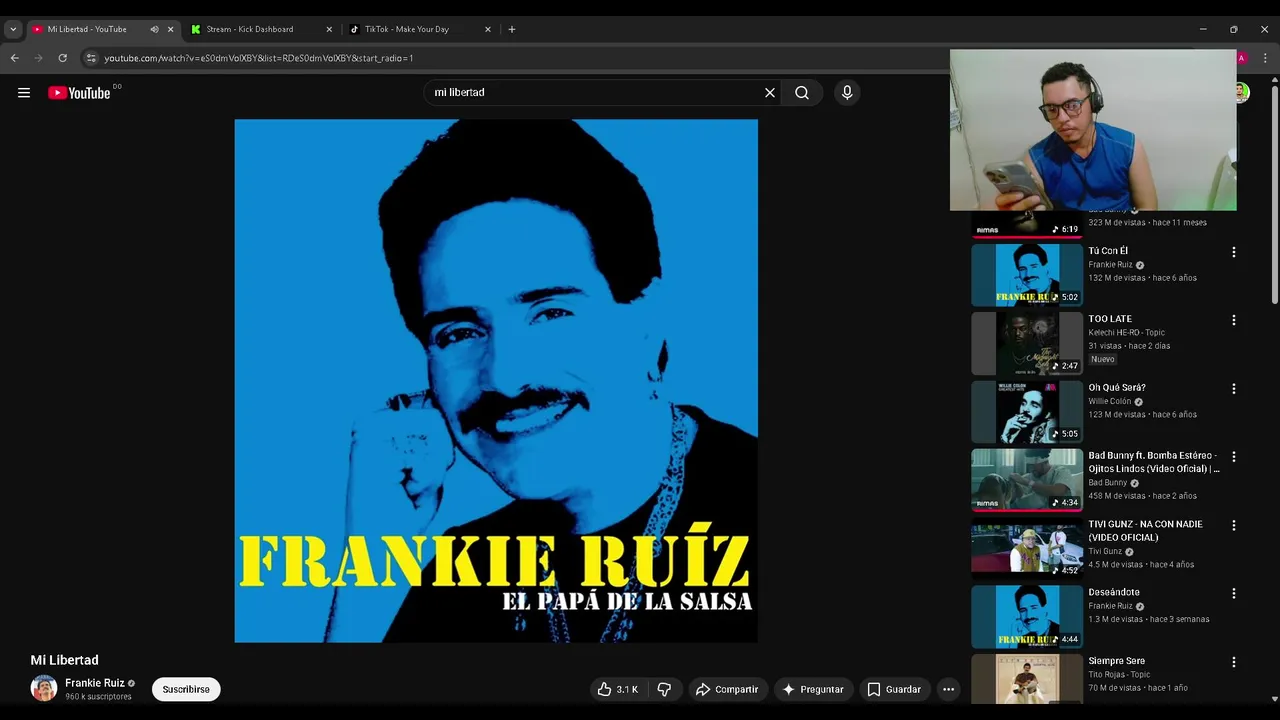
Task: Open the Frankie Ruiz channel name link
Action: (95, 683)
